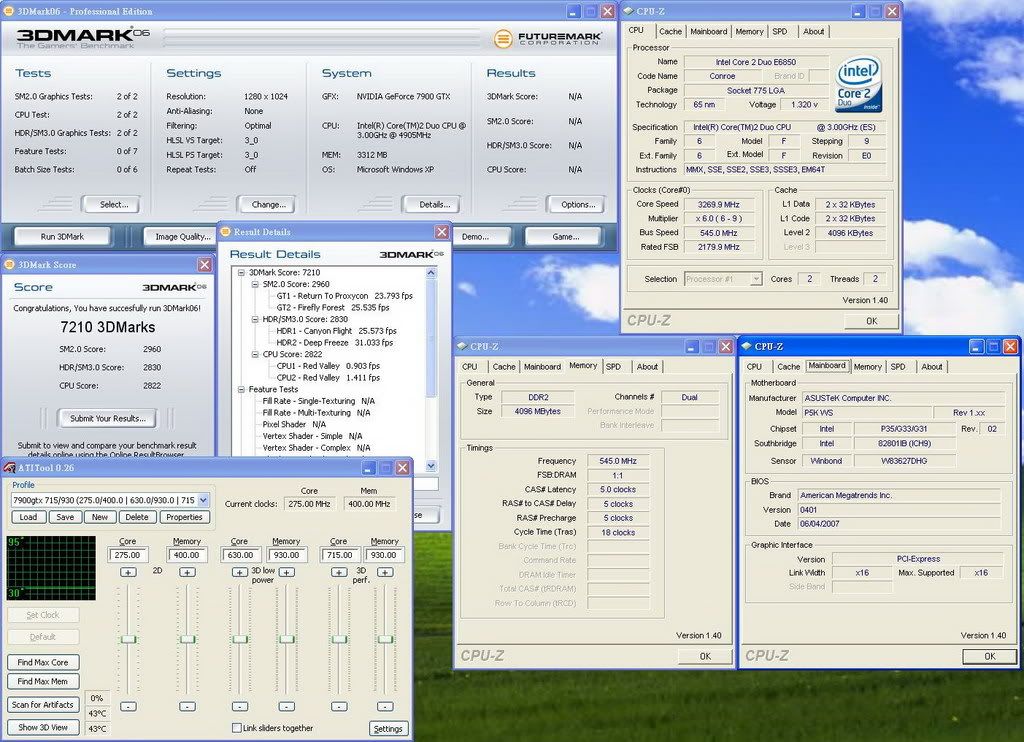Decrease the 3D perf Memory clock minus button
Viewport: 1024px width, 742px height.
tap(385, 706)
